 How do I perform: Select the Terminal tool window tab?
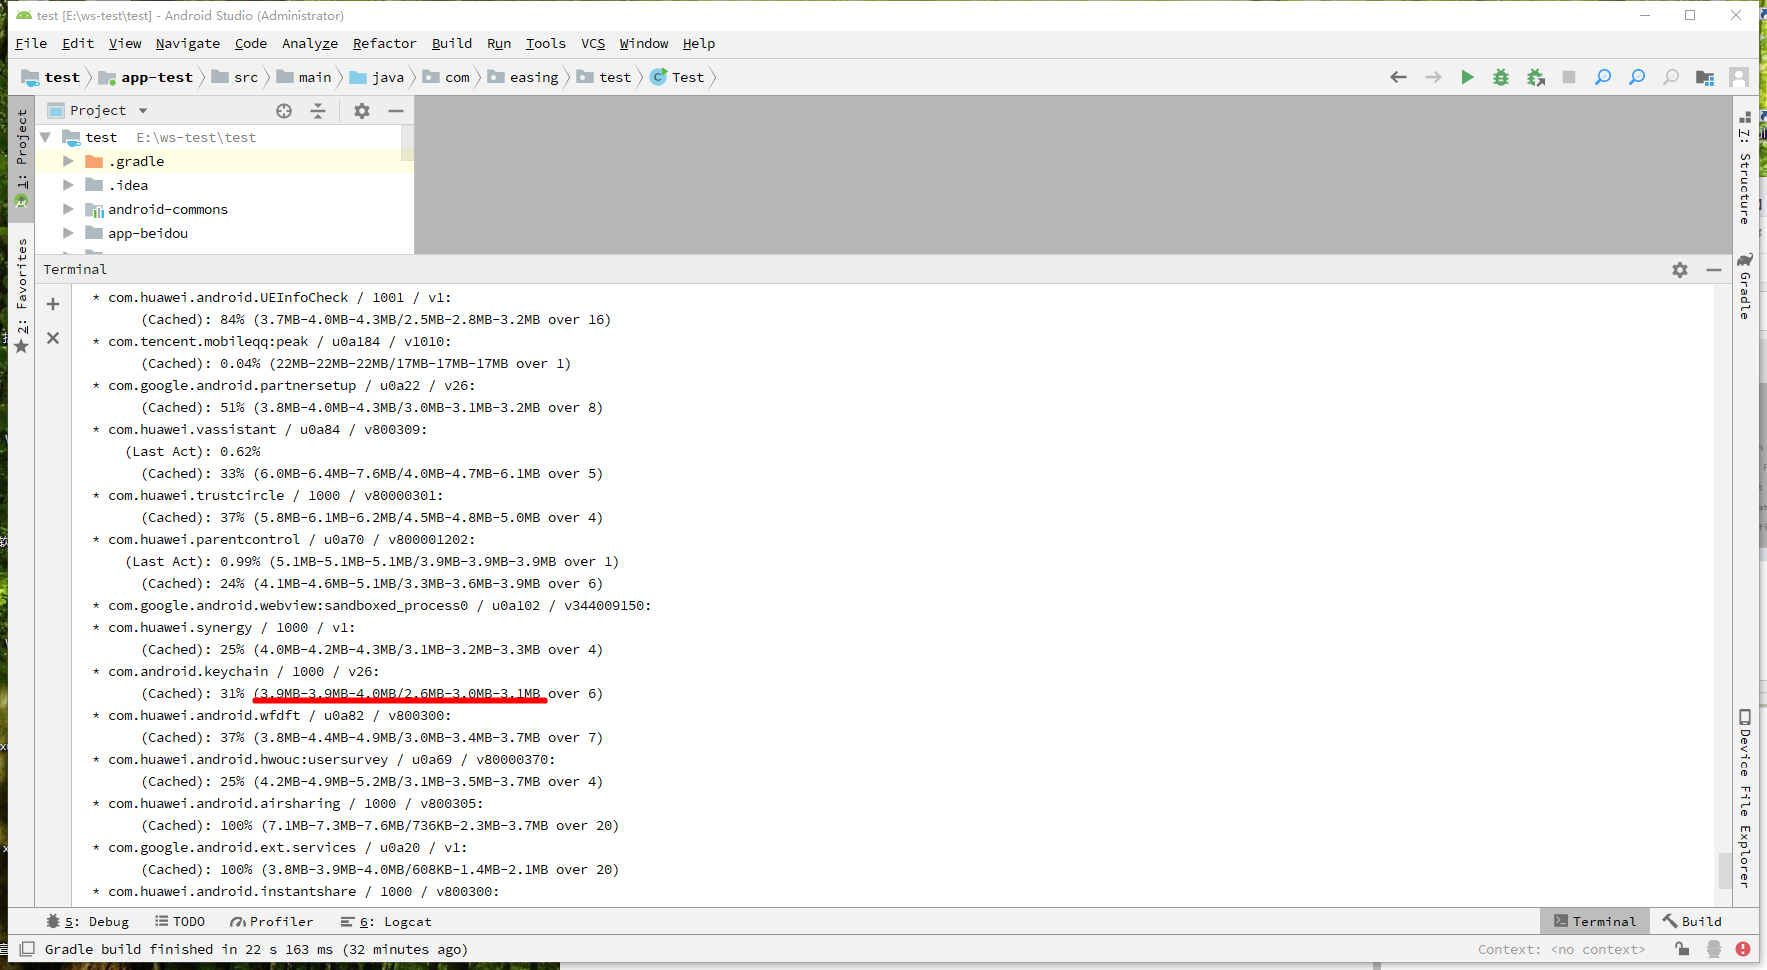point(1595,922)
